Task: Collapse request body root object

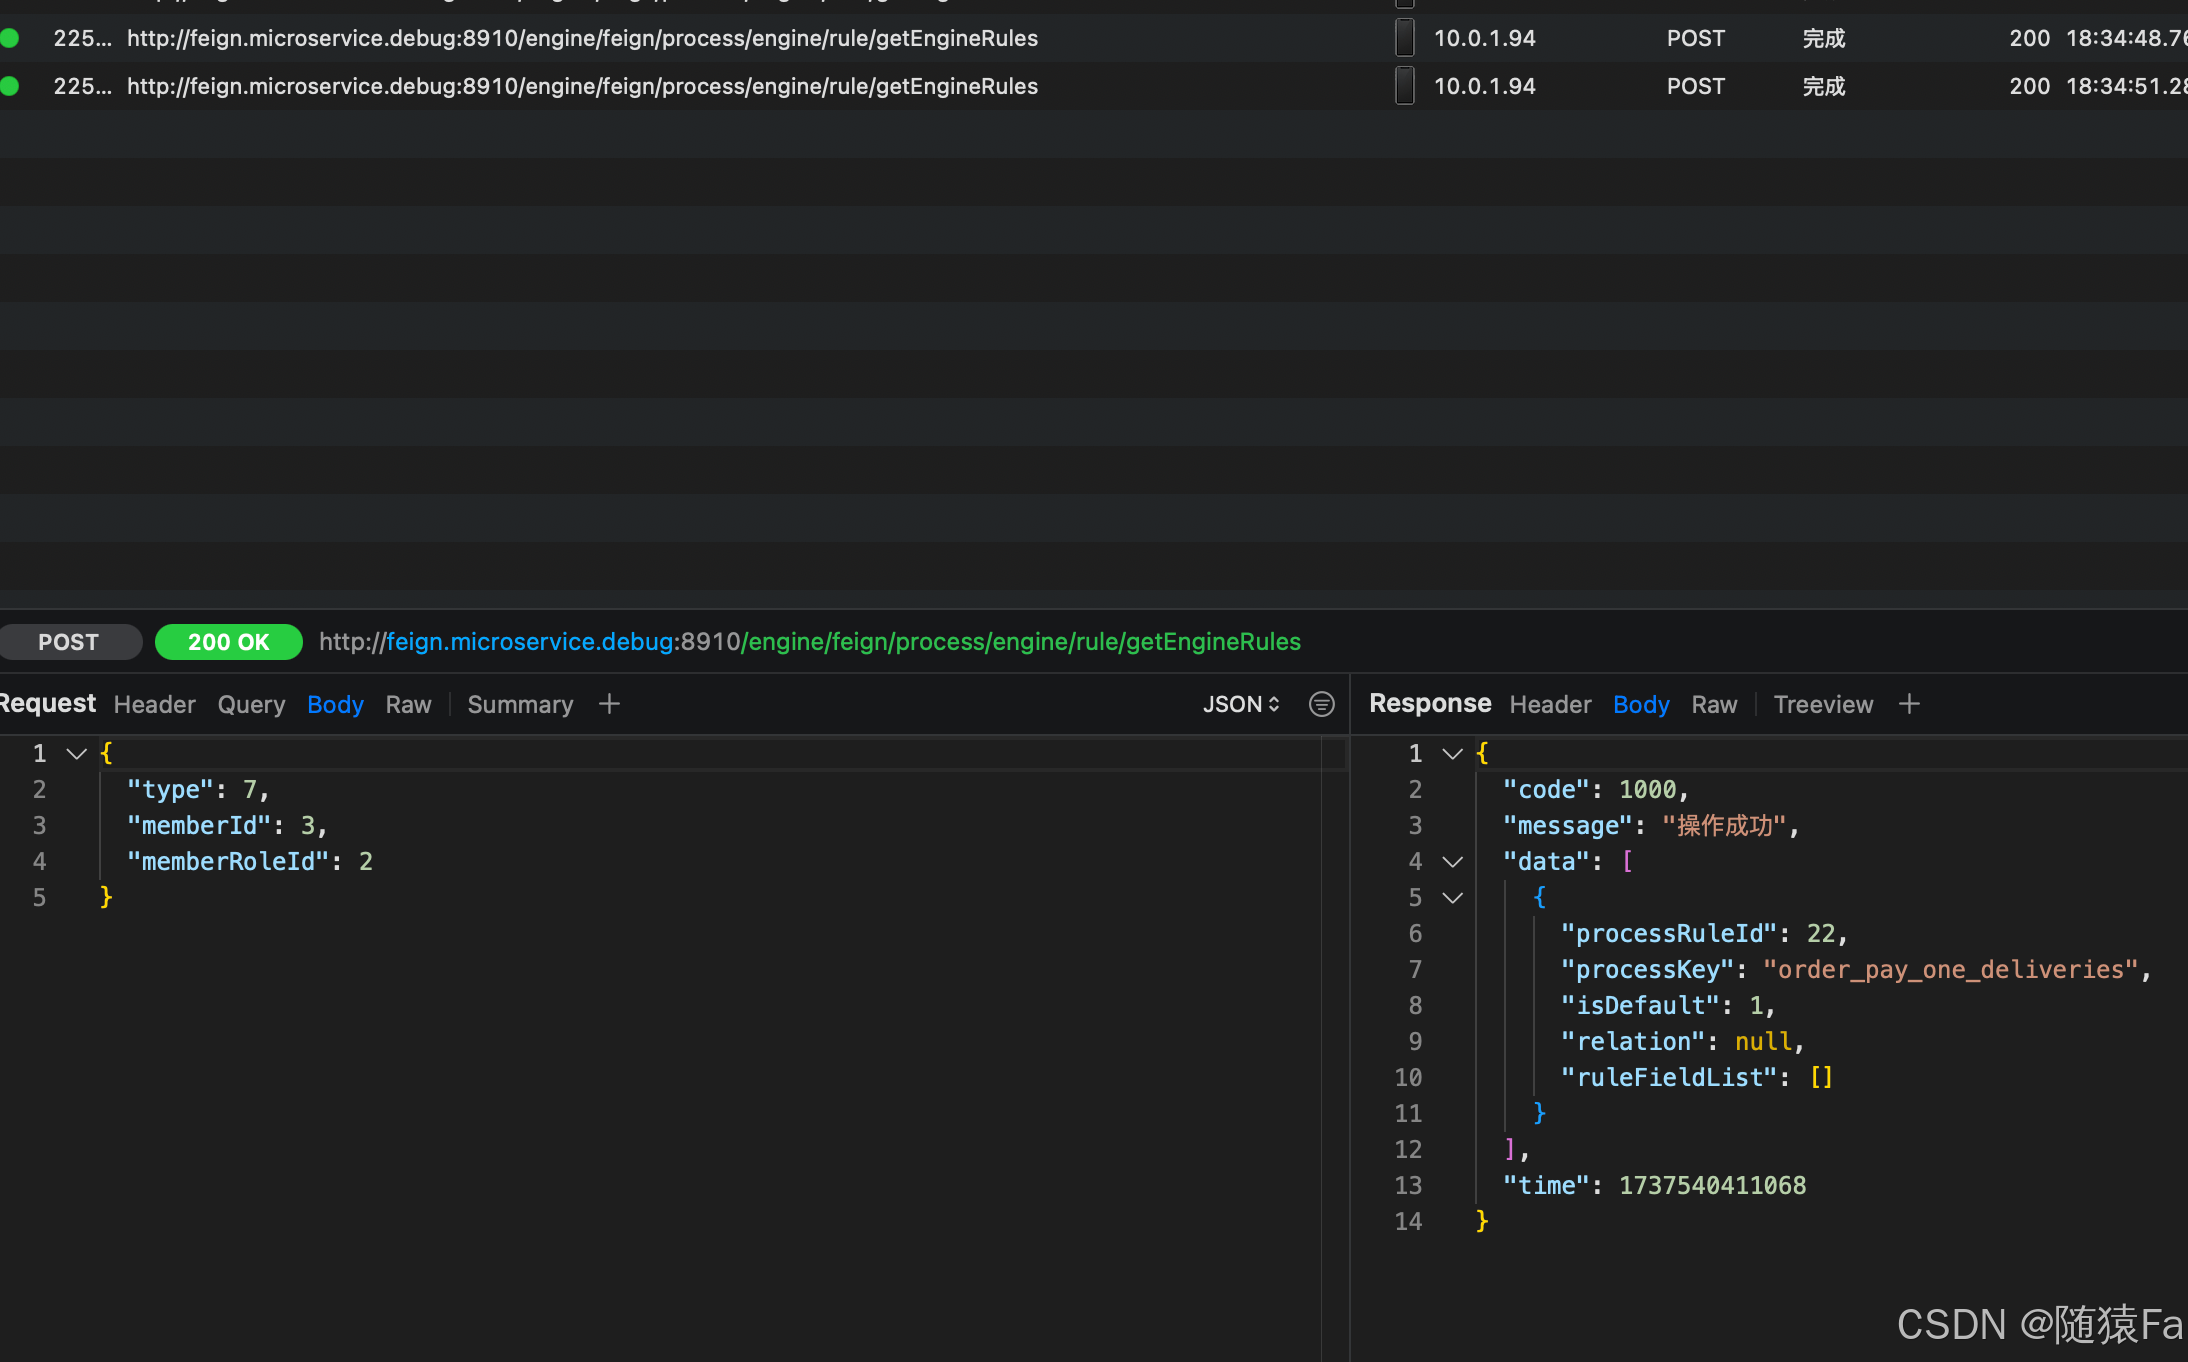Action: point(76,753)
